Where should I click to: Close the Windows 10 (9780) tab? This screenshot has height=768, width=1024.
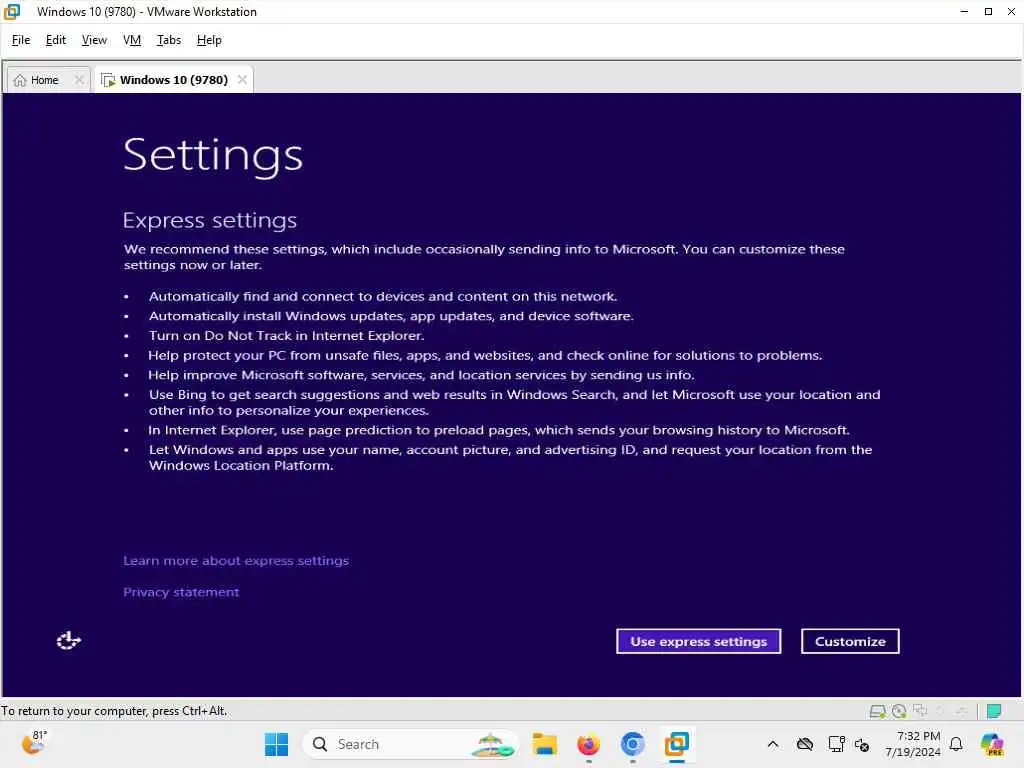[242, 80]
